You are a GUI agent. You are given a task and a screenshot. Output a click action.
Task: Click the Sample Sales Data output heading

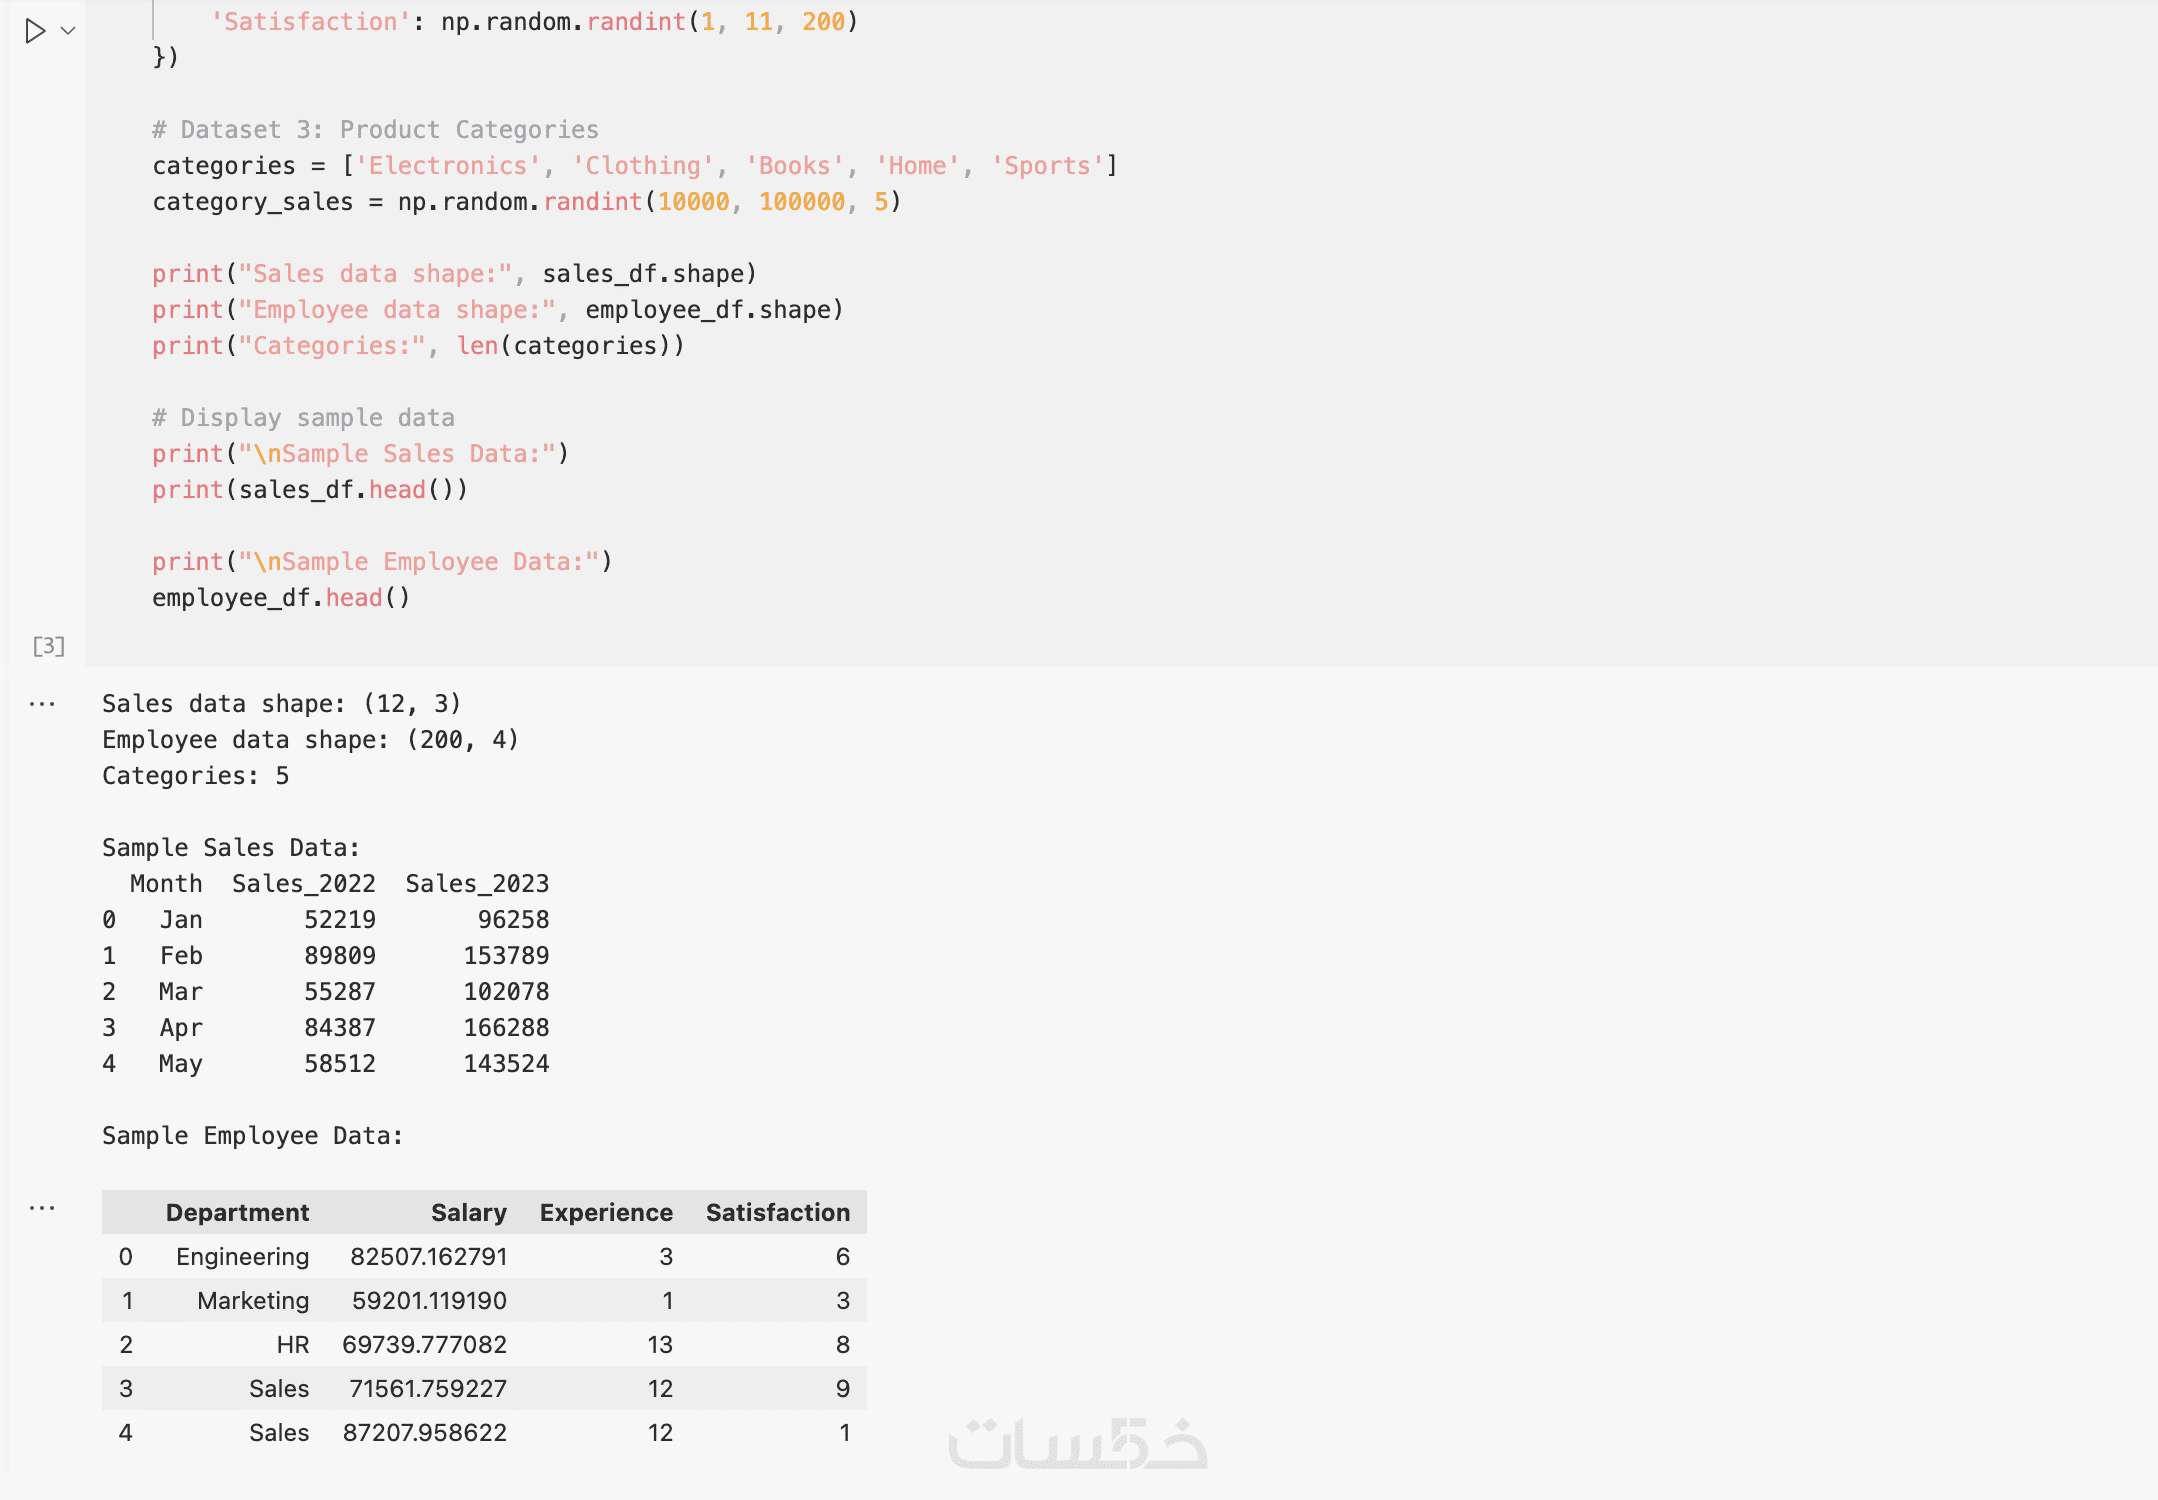231,848
